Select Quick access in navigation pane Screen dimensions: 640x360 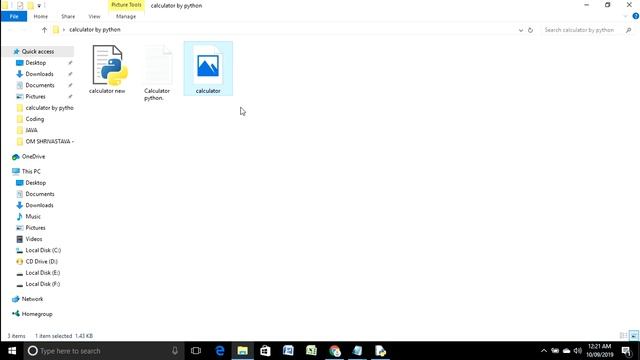coord(38,51)
